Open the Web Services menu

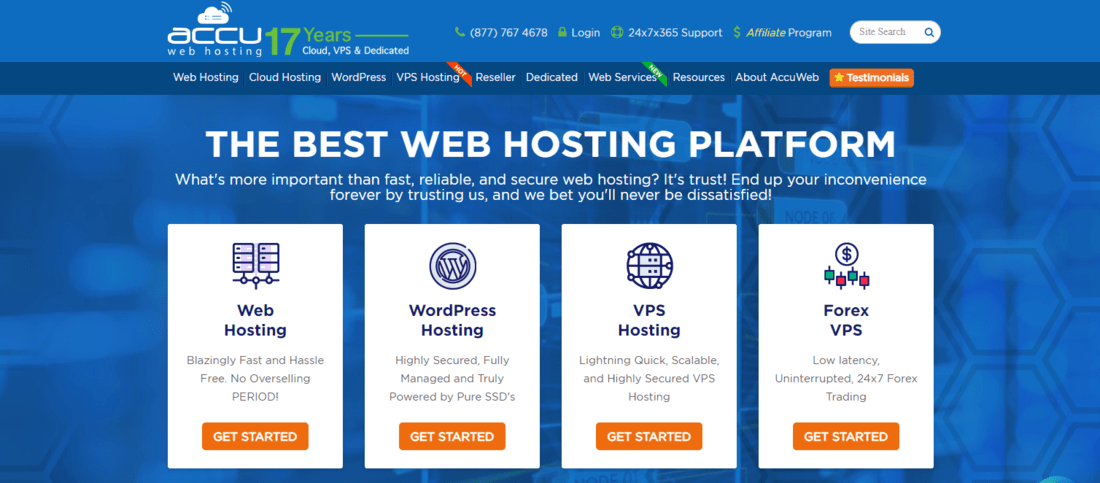point(622,77)
